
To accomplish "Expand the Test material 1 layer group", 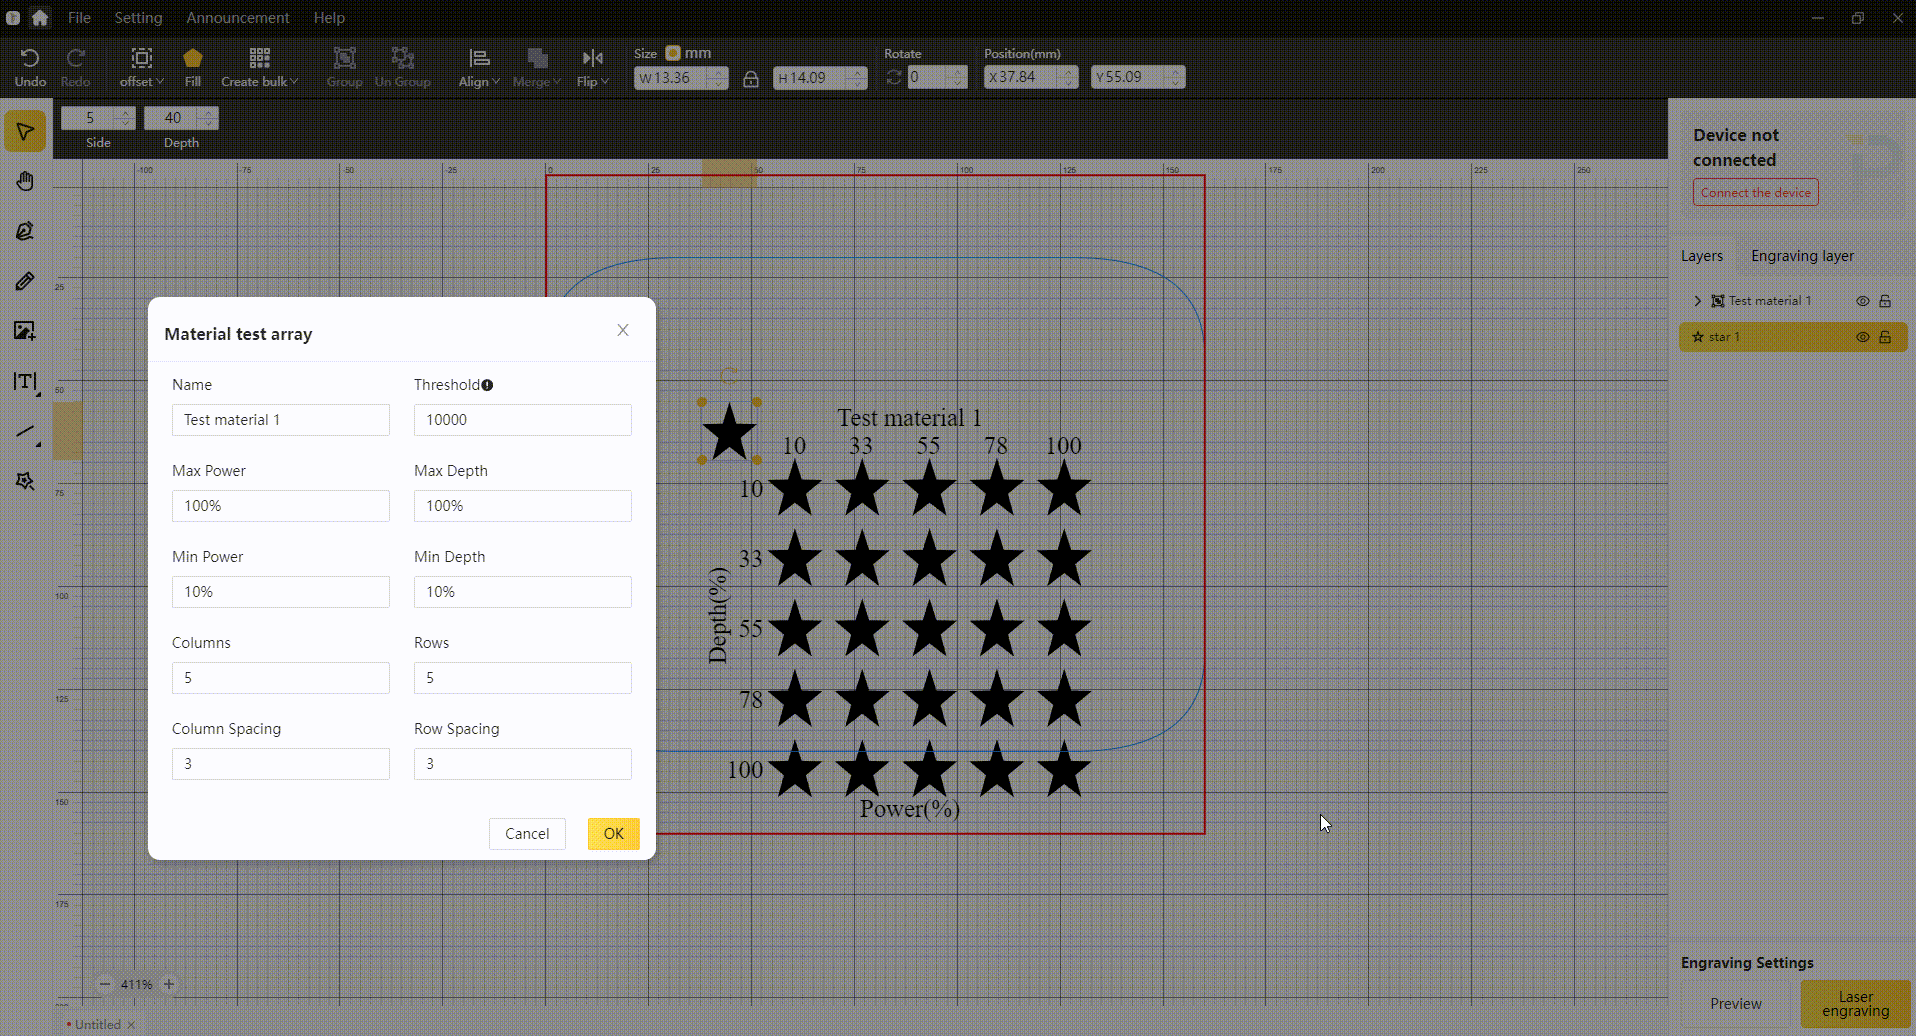I will (x=1697, y=301).
